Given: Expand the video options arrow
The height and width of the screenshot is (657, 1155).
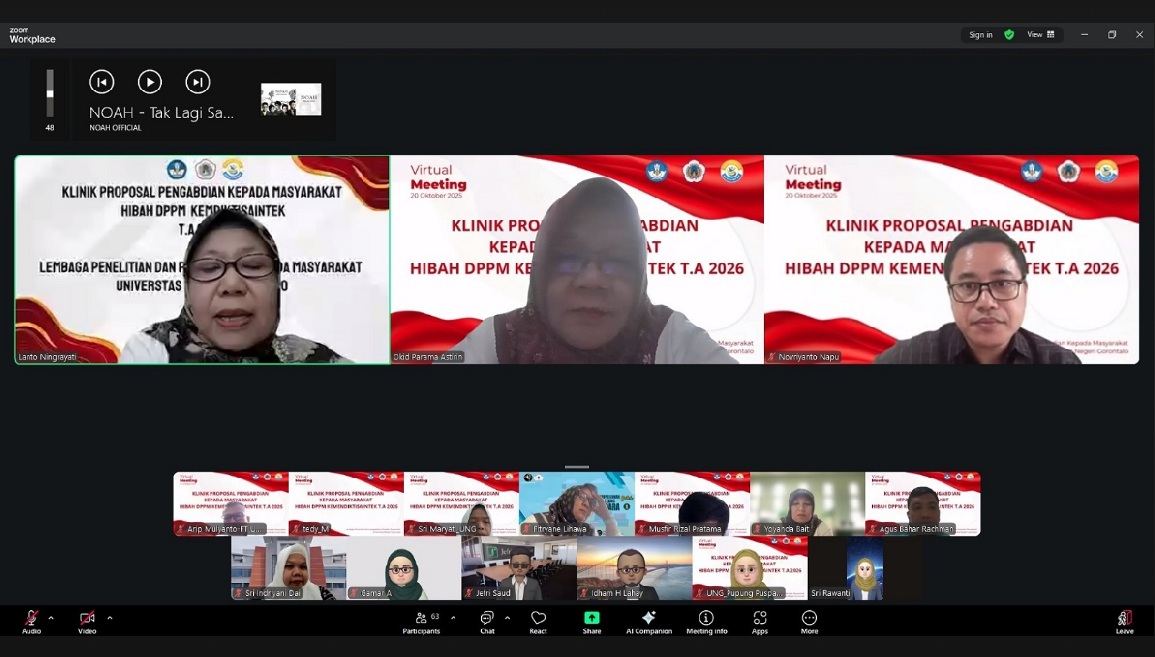Looking at the screenshot, I should 109,618.
